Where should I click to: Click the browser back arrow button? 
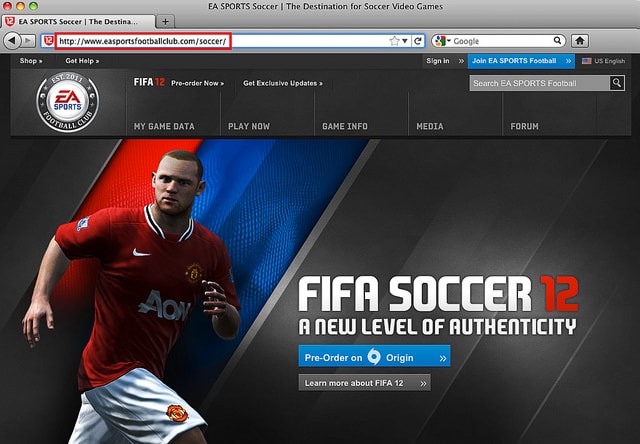point(12,41)
